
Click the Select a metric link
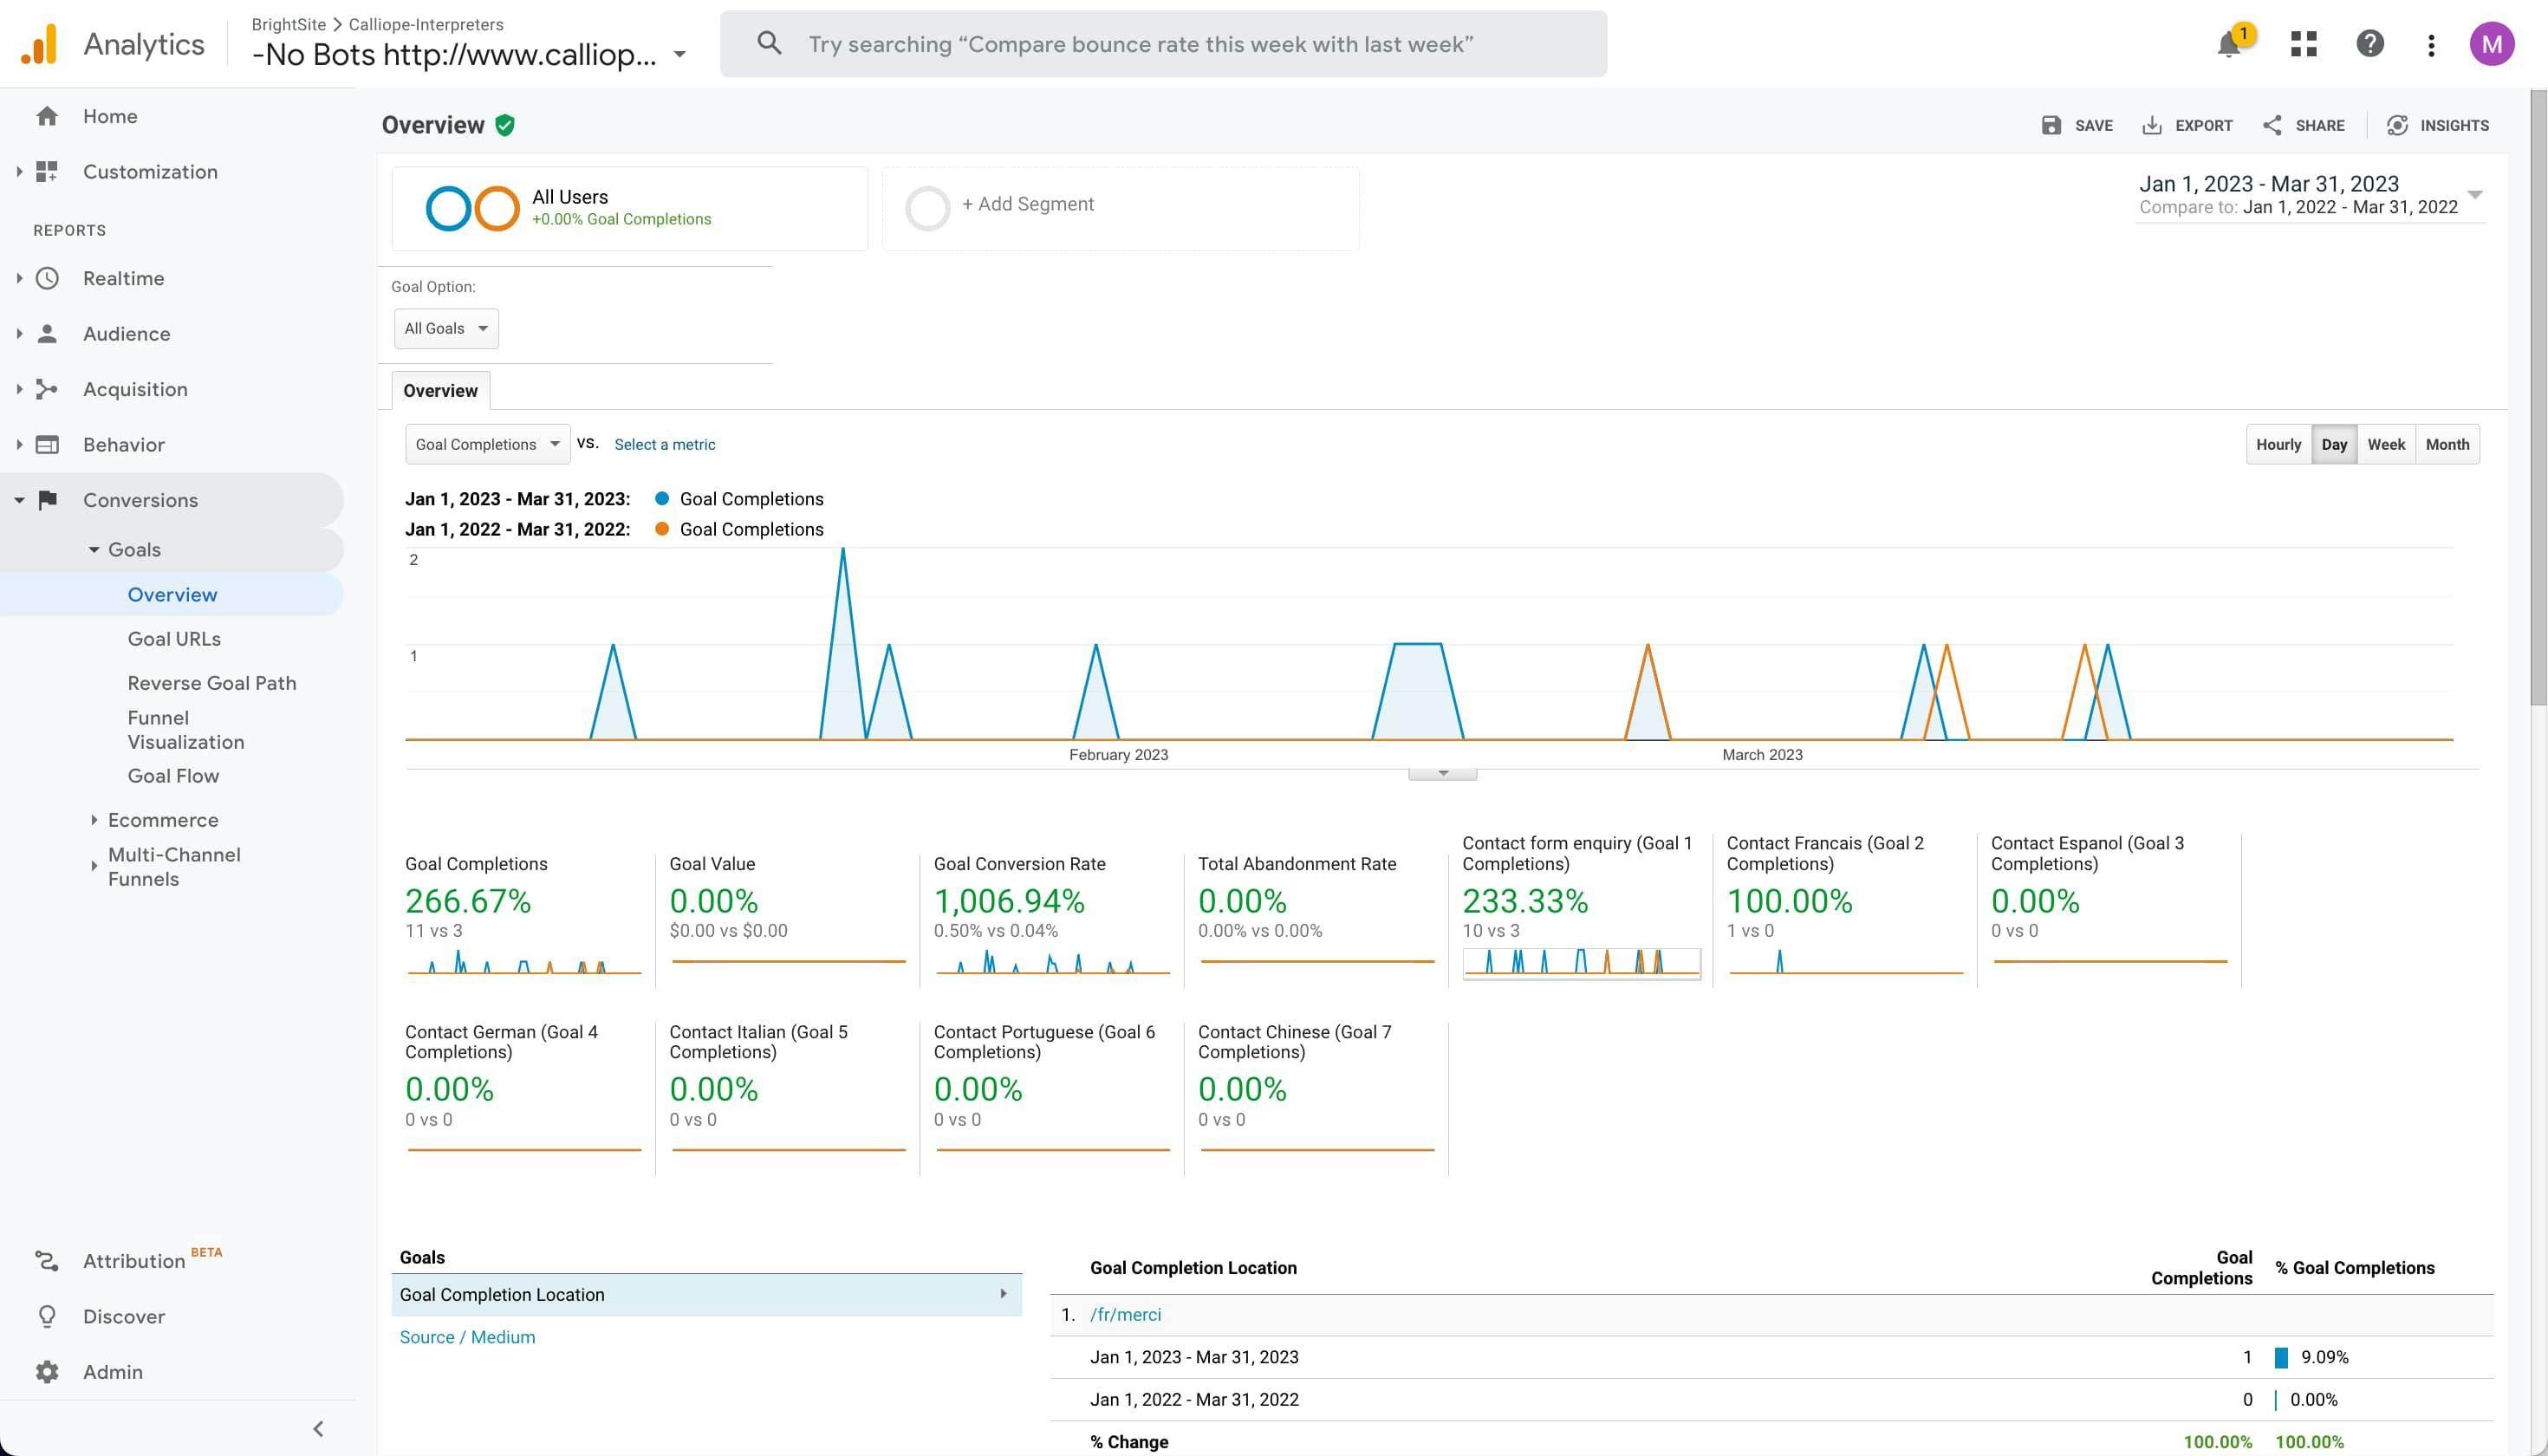click(x=664, y=444)
